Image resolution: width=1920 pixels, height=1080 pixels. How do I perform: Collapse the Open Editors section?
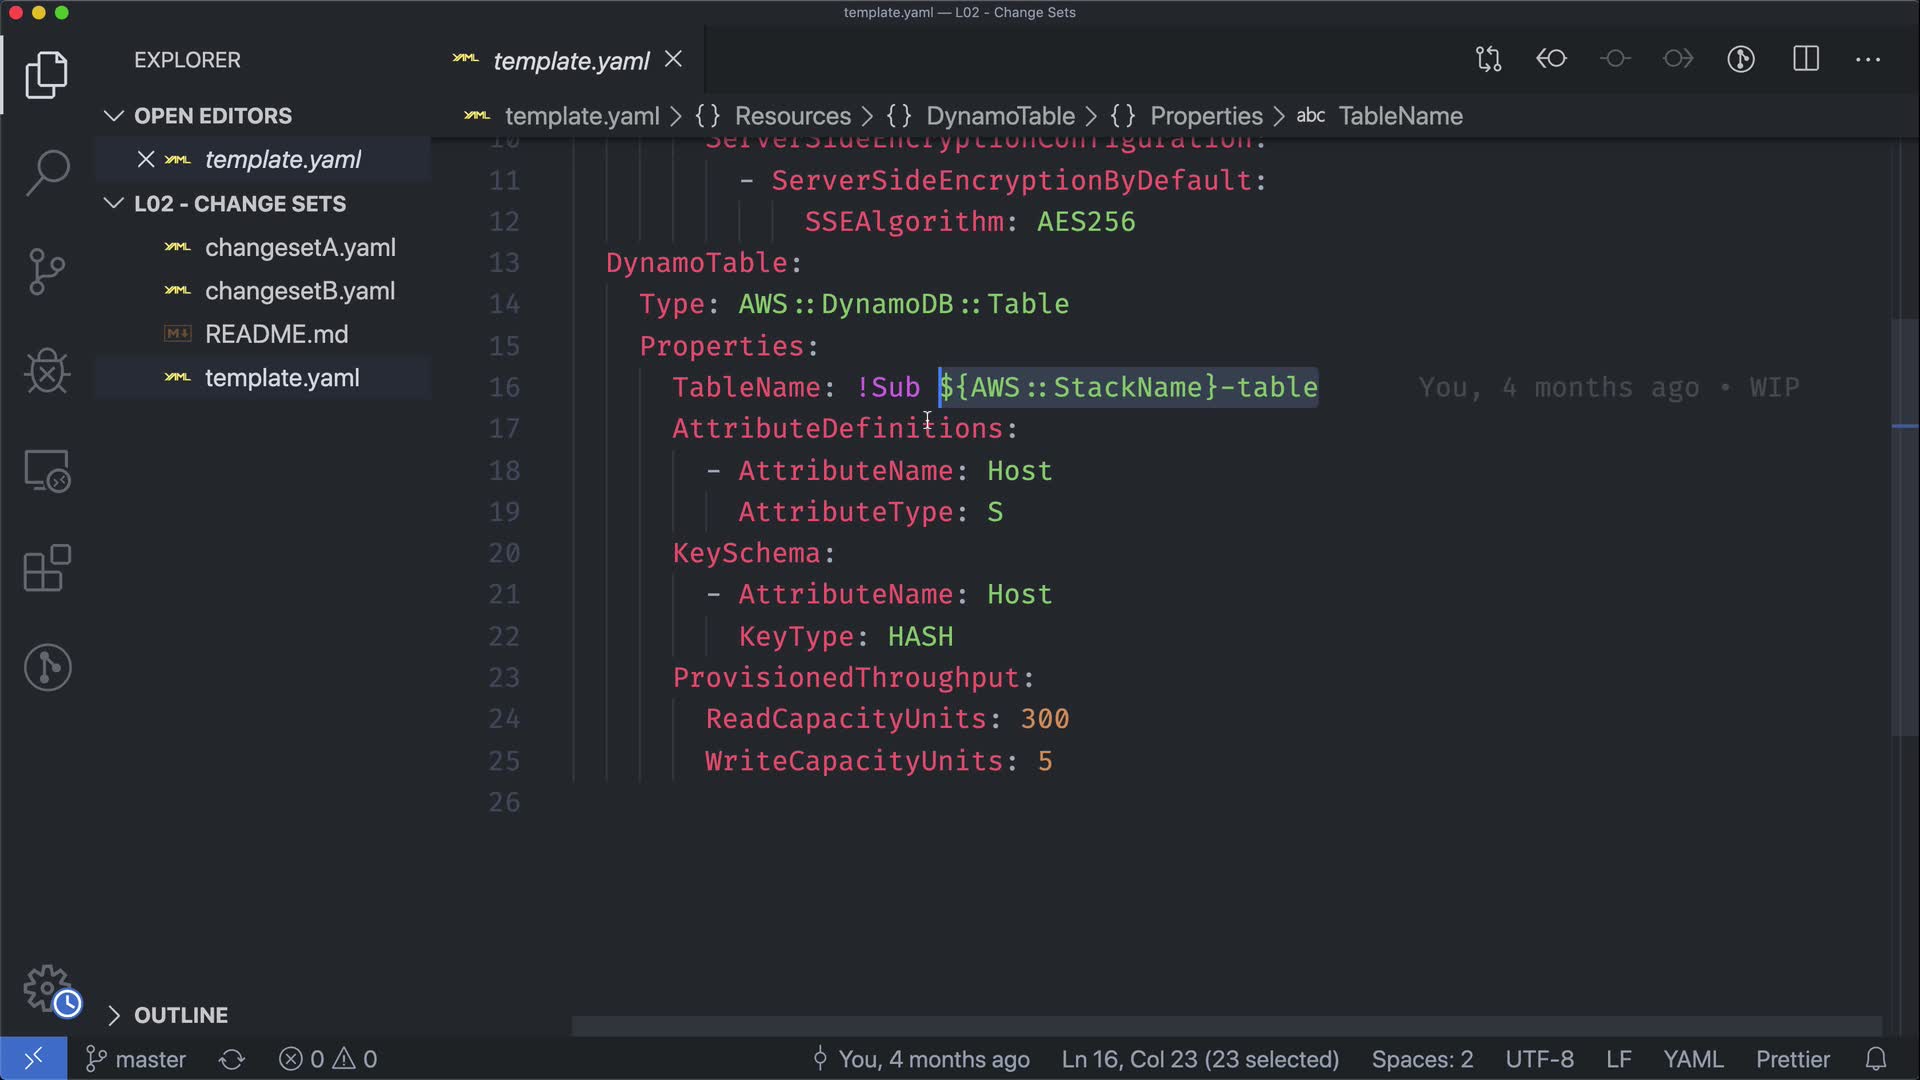pos(113,116)
